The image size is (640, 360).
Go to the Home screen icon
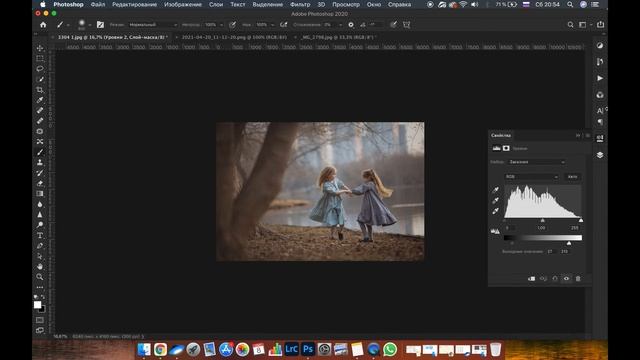coord(43,24)
